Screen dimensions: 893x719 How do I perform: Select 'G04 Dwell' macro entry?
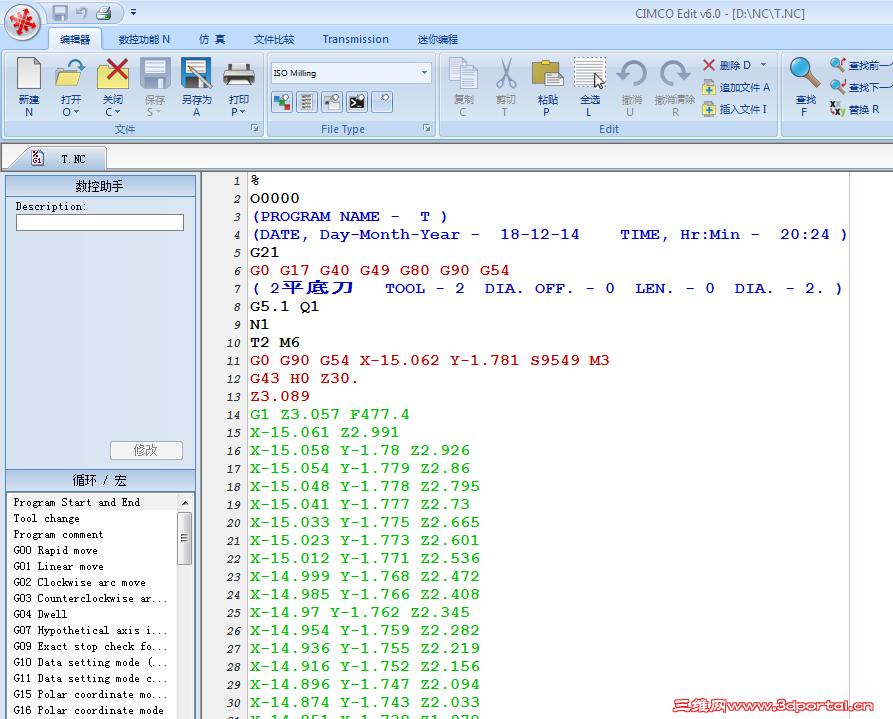coord(40,614)
